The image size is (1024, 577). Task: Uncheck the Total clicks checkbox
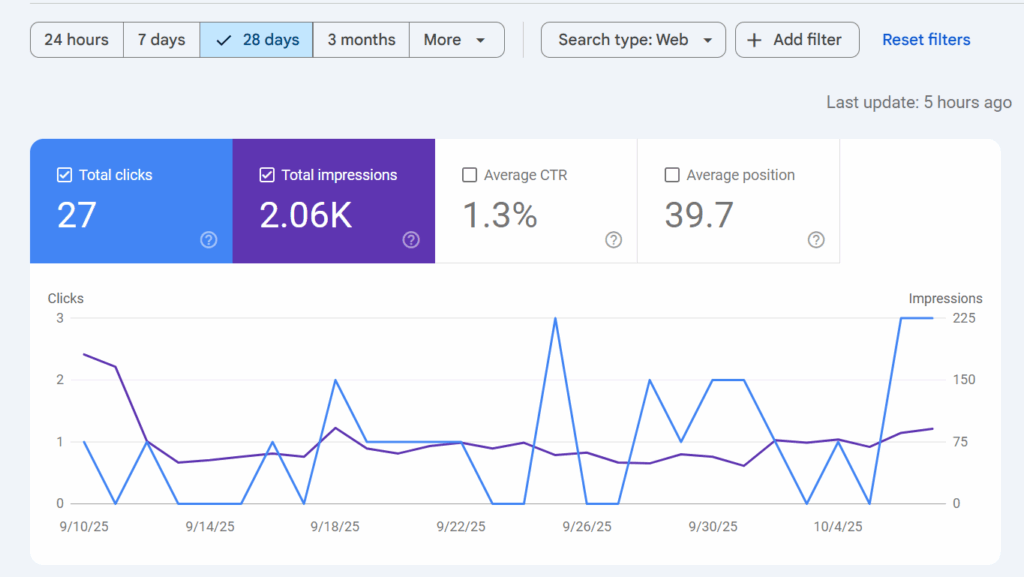(65, 175)
